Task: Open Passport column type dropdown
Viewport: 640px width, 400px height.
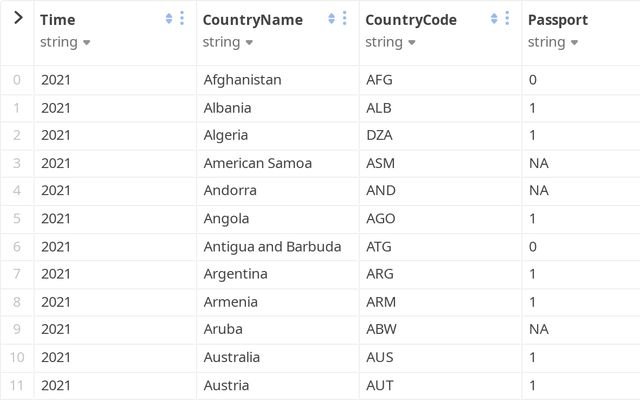Action: pyautogui.click(x=555, y=42)
